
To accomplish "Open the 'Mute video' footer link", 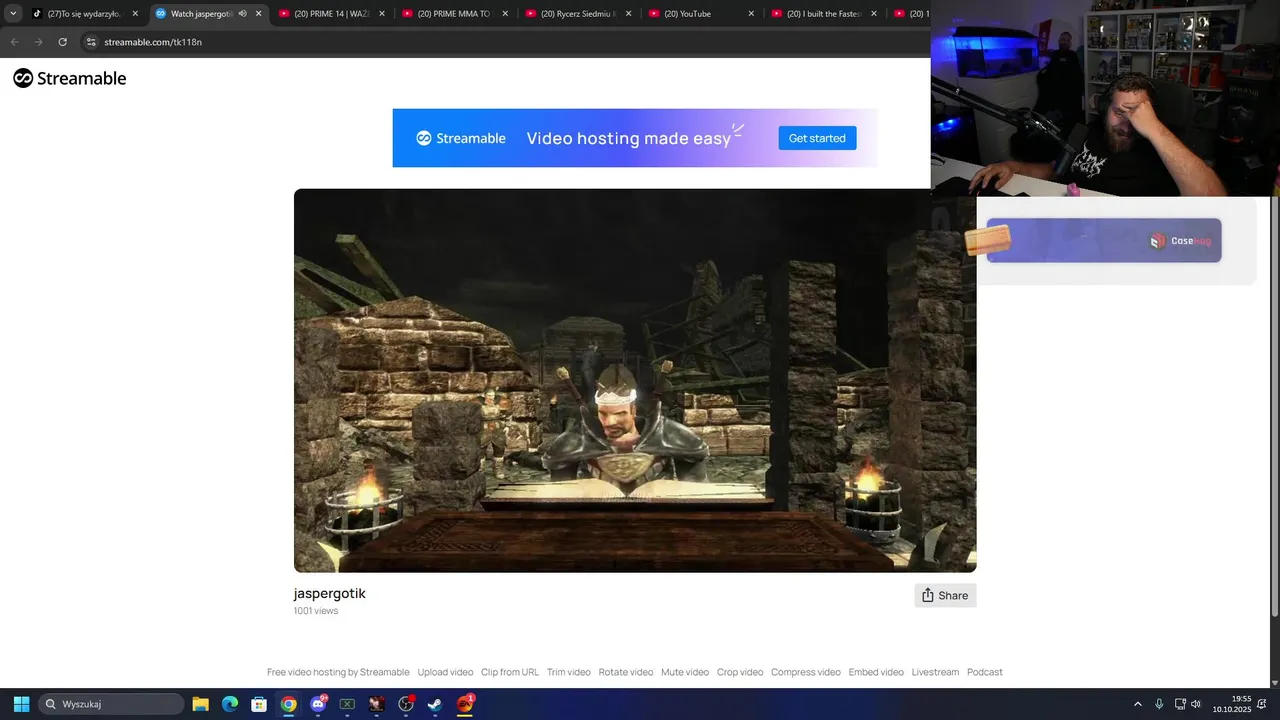I will coord(685,672).
